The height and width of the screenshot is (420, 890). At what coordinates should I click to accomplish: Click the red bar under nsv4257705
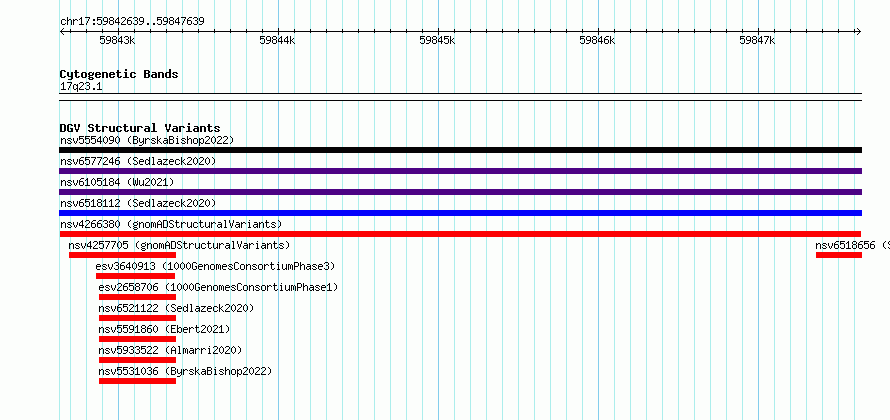tap(122, 255)
